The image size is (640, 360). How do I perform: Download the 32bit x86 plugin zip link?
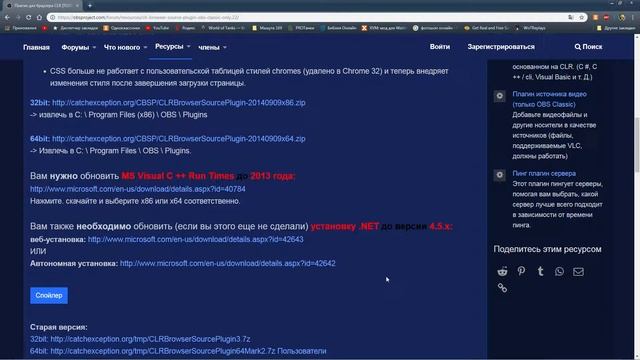click(x=179, y=103)
